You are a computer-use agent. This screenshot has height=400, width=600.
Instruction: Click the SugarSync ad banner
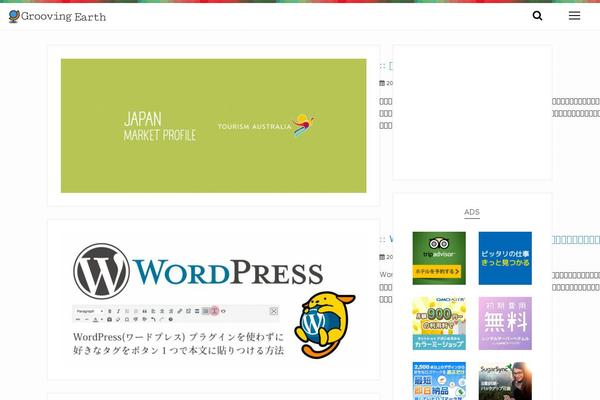pos(505,381)
